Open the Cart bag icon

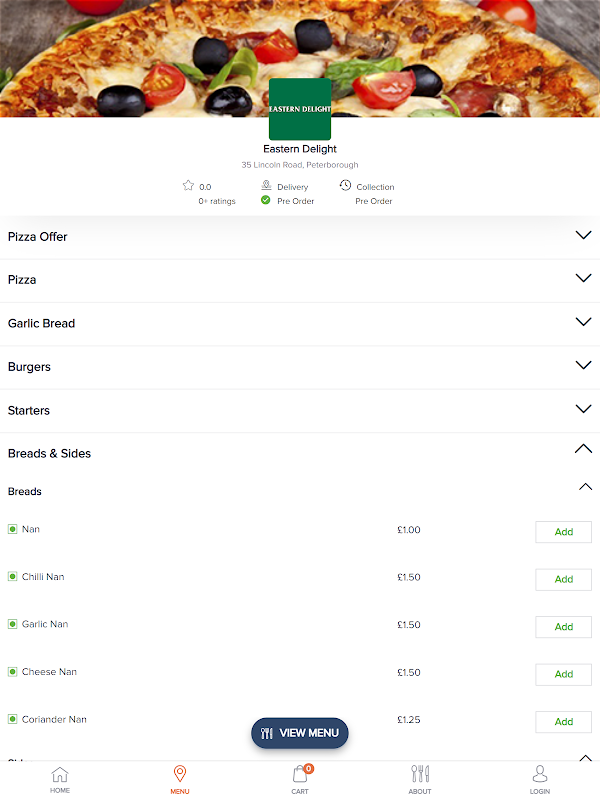click(300, 775)
